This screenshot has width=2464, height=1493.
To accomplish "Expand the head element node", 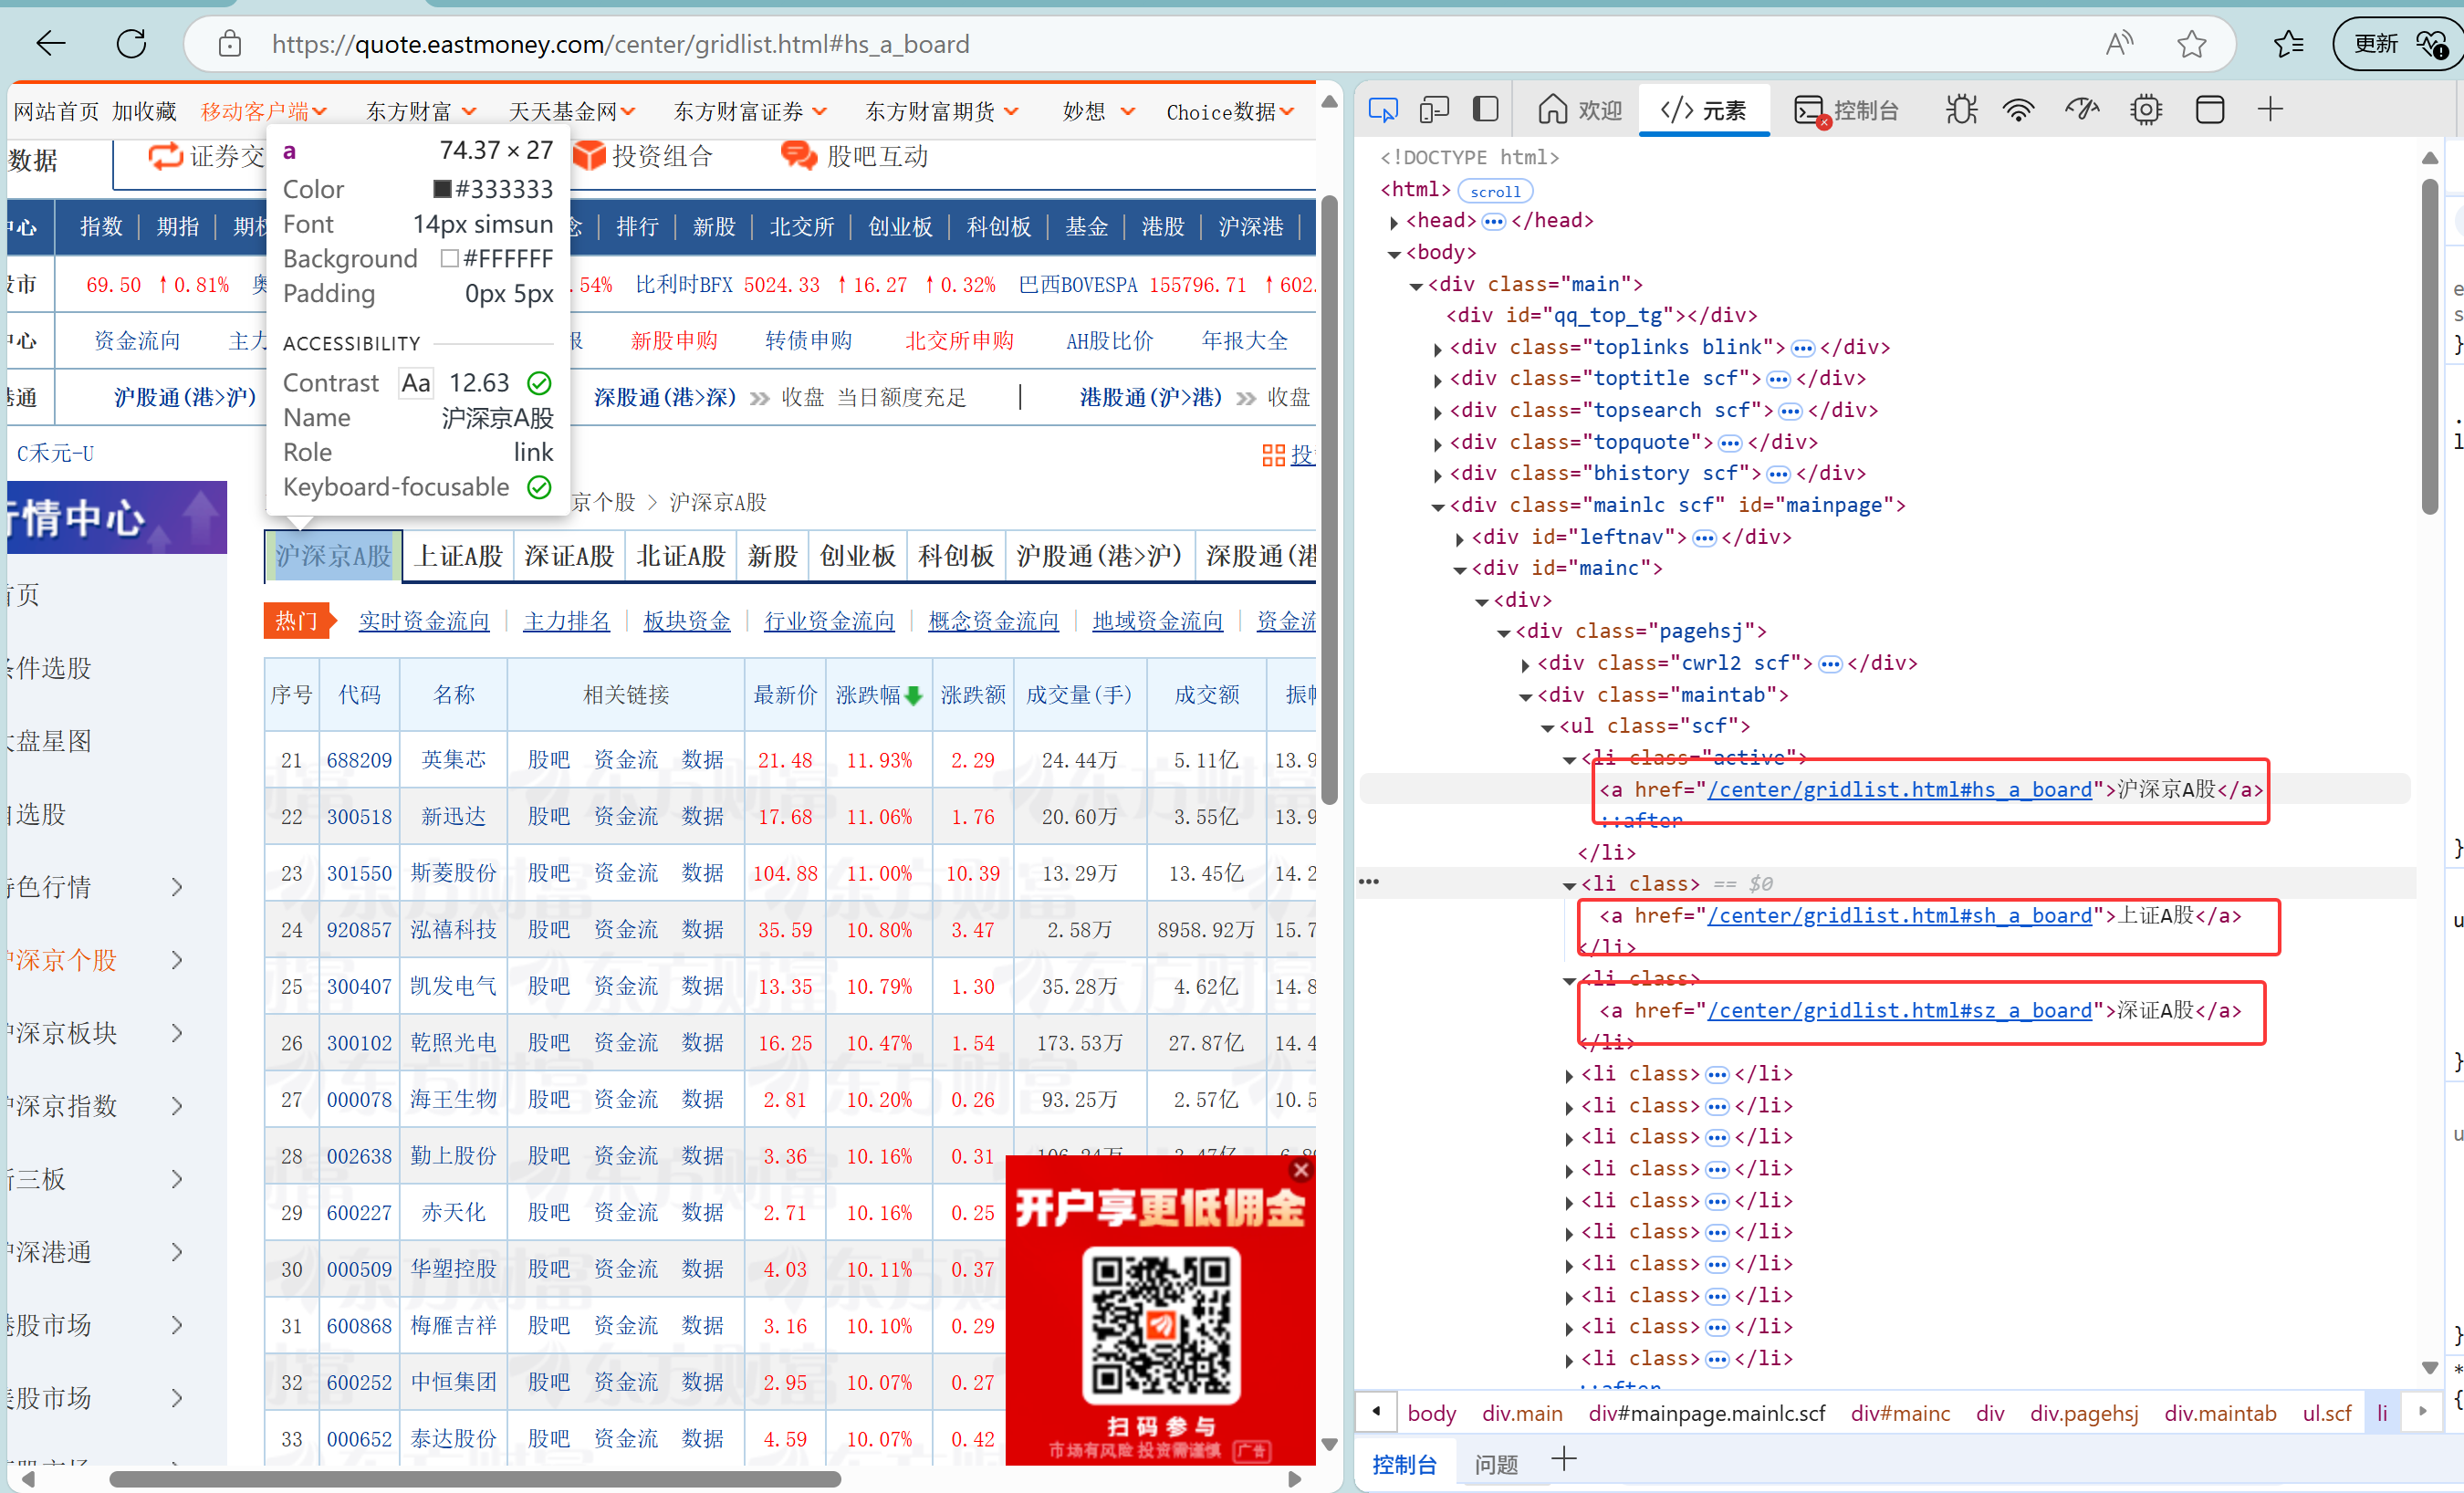I will [x=1394, y=221].
